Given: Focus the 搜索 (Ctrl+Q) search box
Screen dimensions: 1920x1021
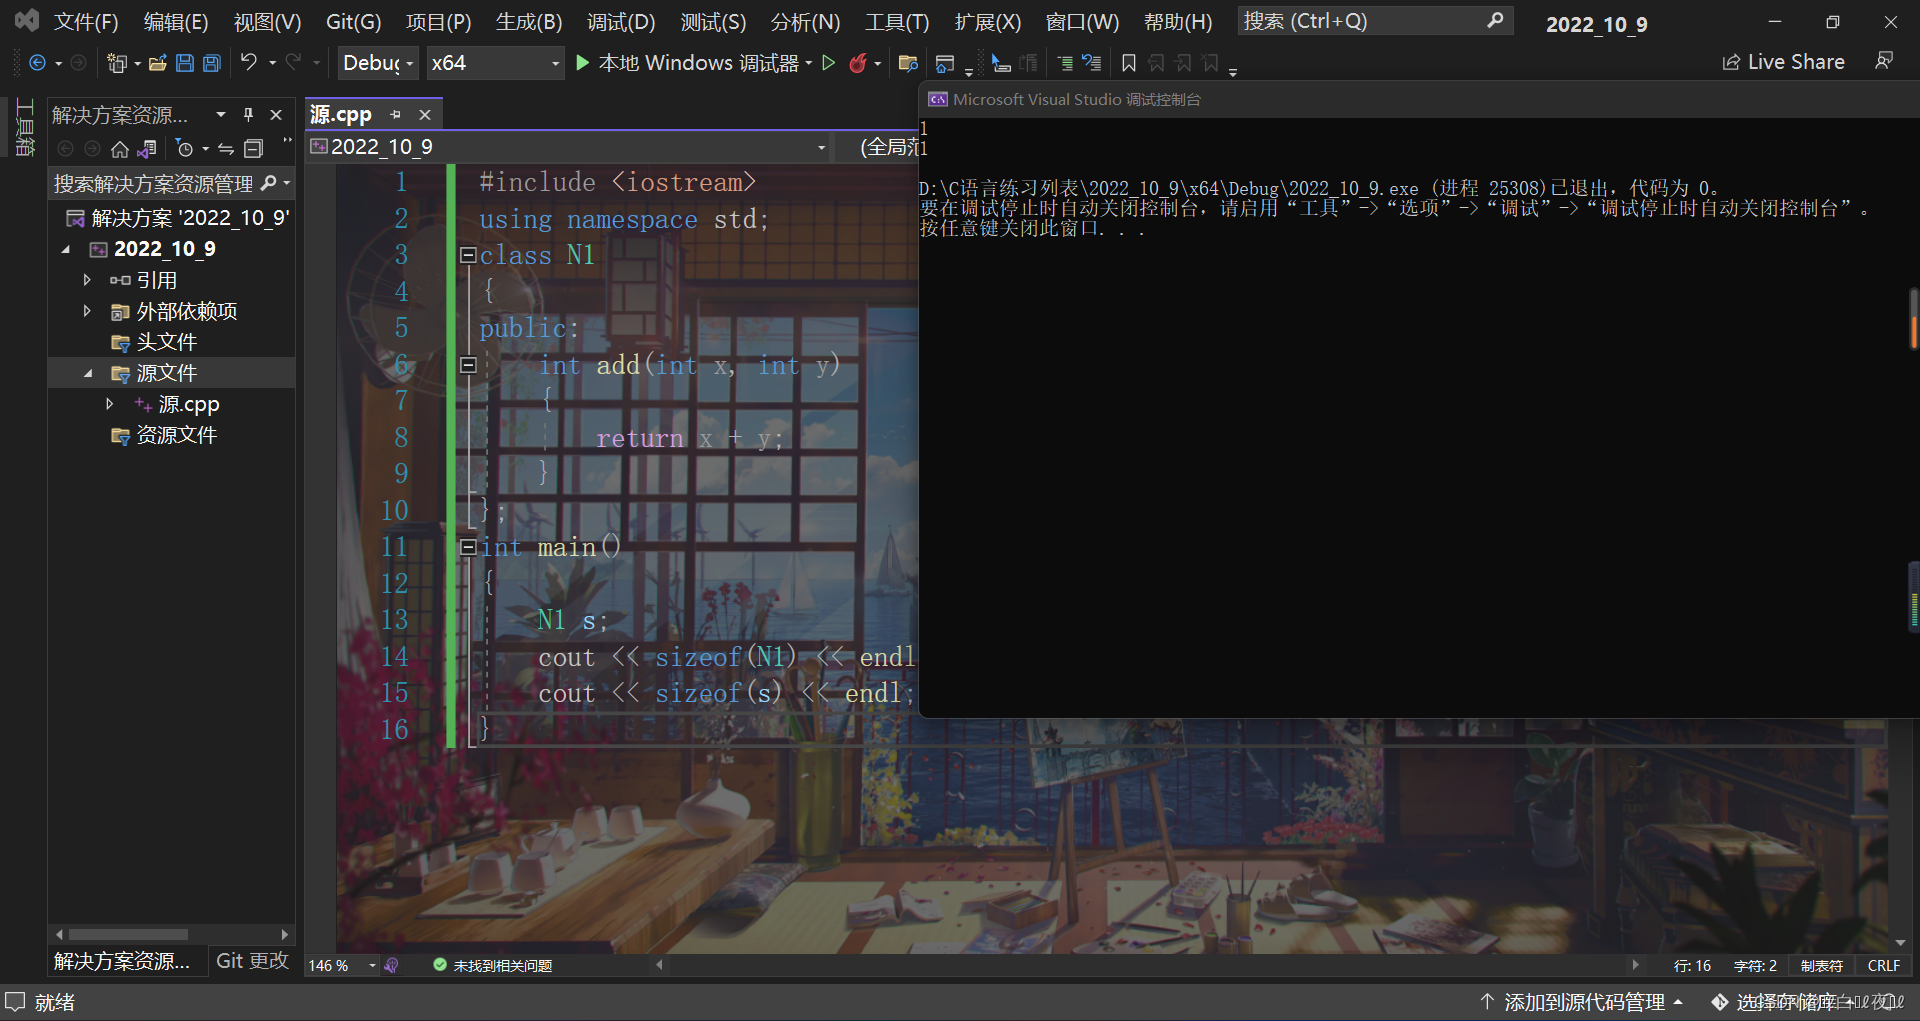Looking at the screenshot, I should (x=1375, y=21).
